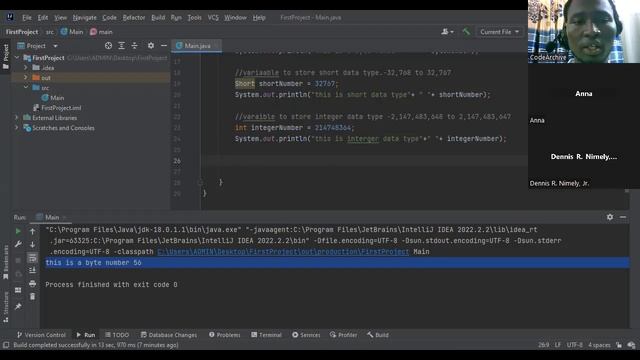Viewport: 640px width, 360px height.
Task: Rerun Main with the green play icon
Action: [18, 231]
